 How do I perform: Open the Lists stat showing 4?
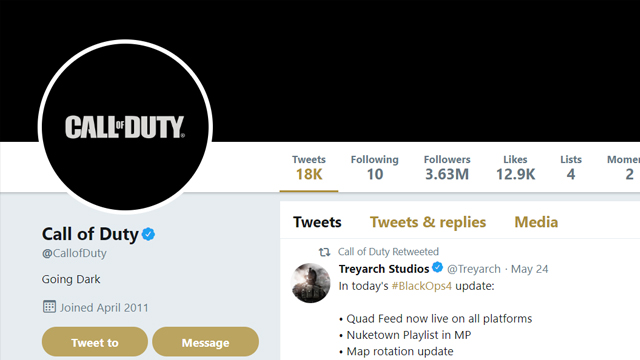coord(571,168)
